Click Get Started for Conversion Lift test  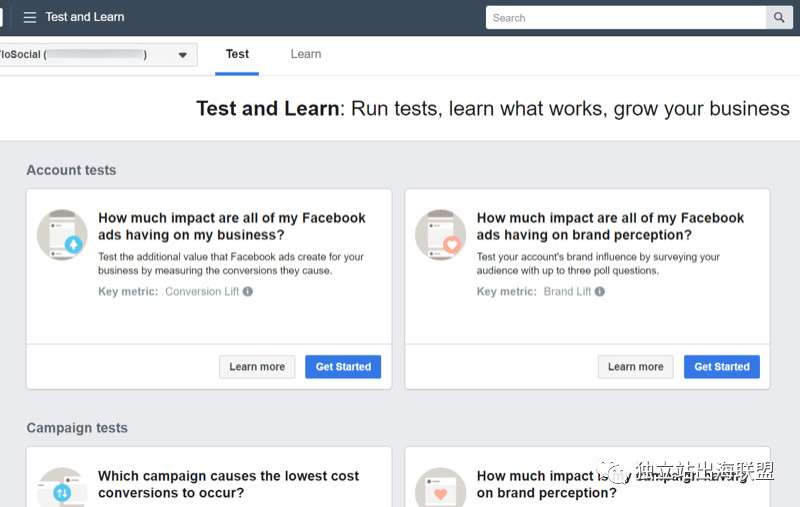343,367
